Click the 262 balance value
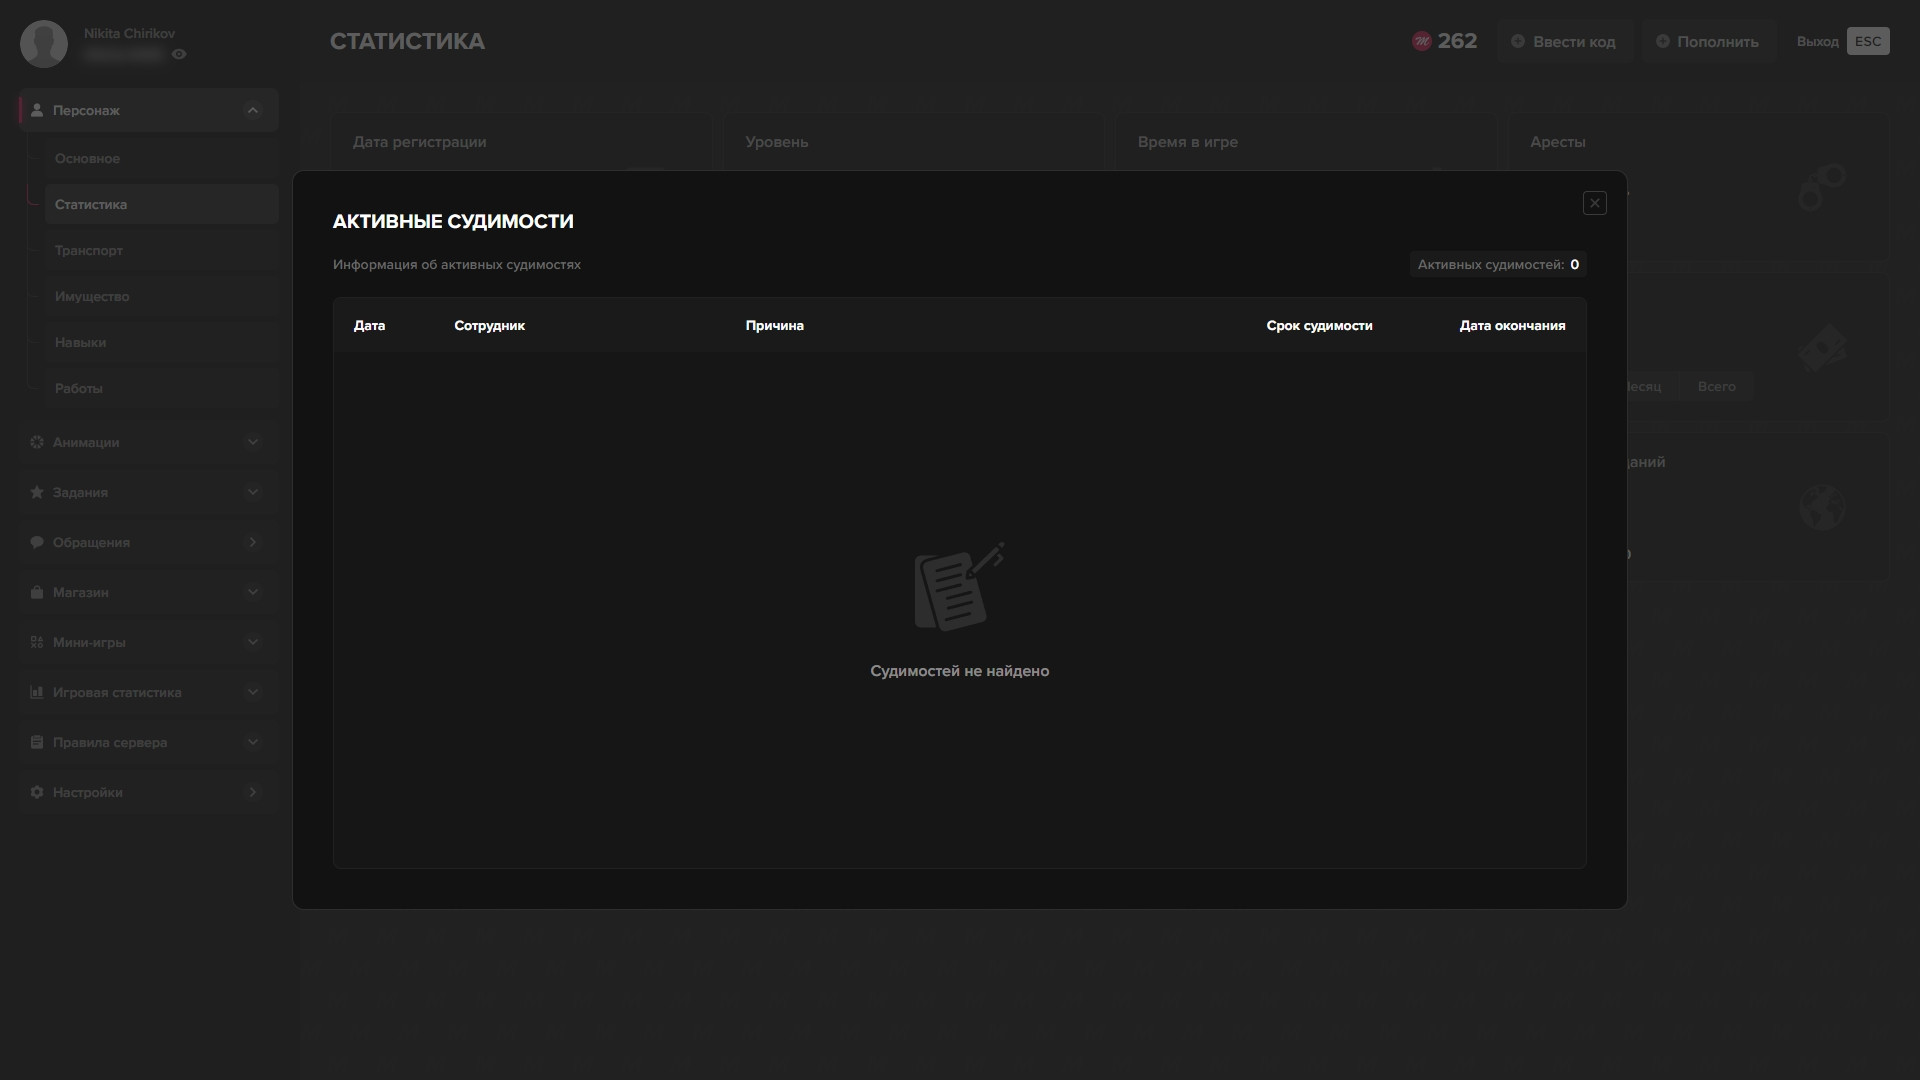Screen dimensions: 1920x1080 point(1457,41)
